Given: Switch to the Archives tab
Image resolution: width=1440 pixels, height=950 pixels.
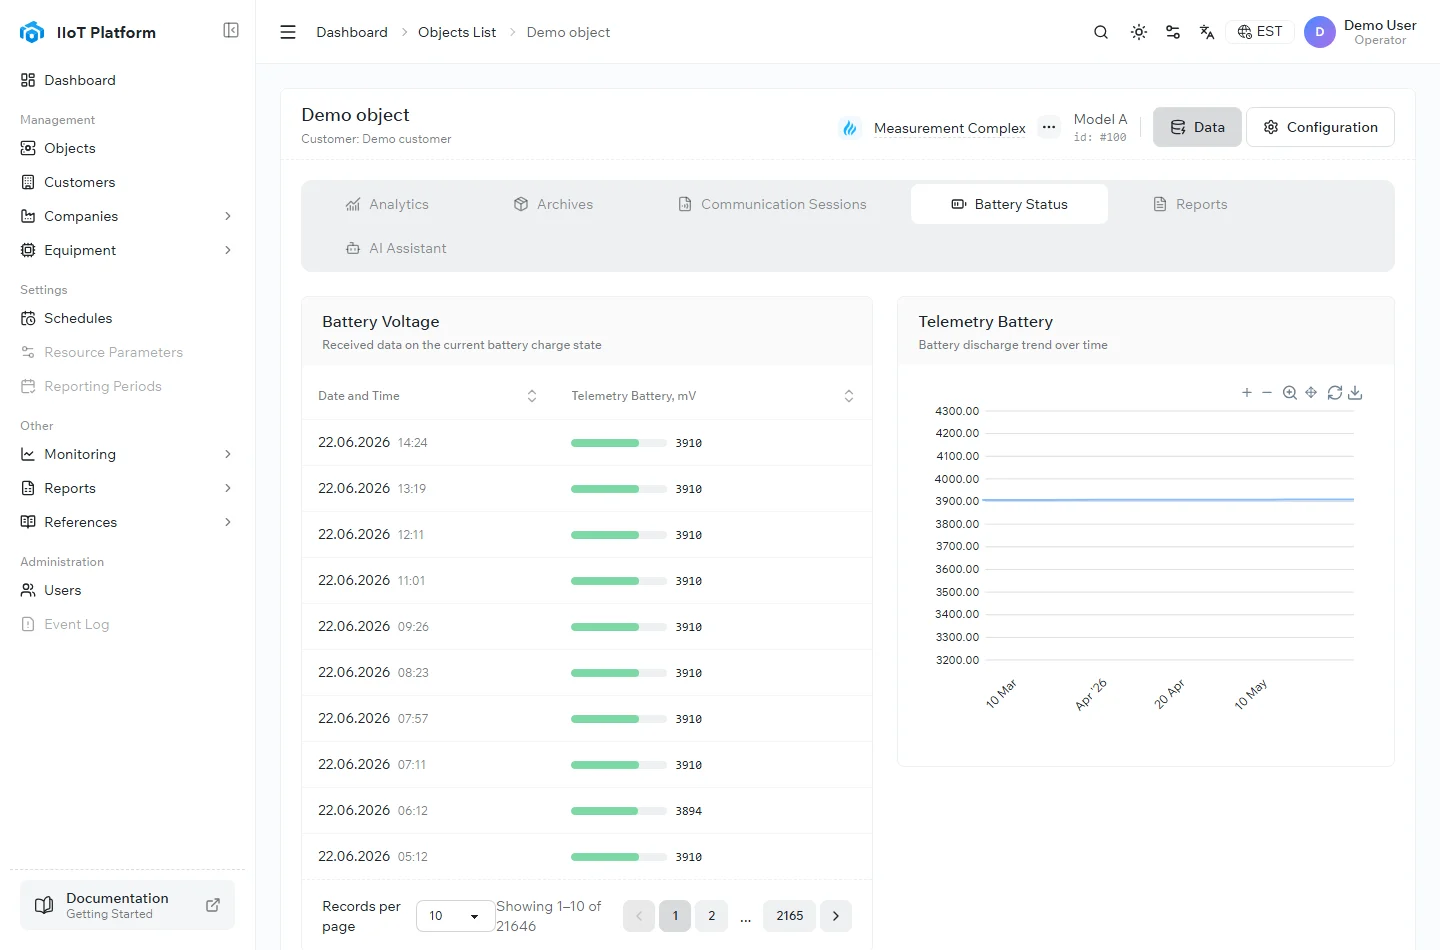Looking at the screenshot, I should 553,204.
